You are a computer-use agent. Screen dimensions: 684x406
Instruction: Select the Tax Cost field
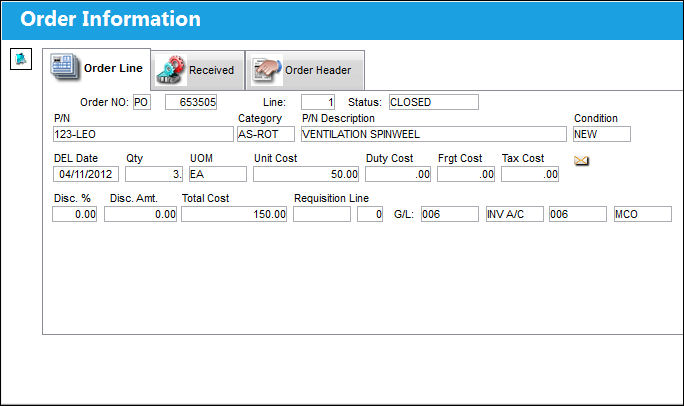click(530, 174)
